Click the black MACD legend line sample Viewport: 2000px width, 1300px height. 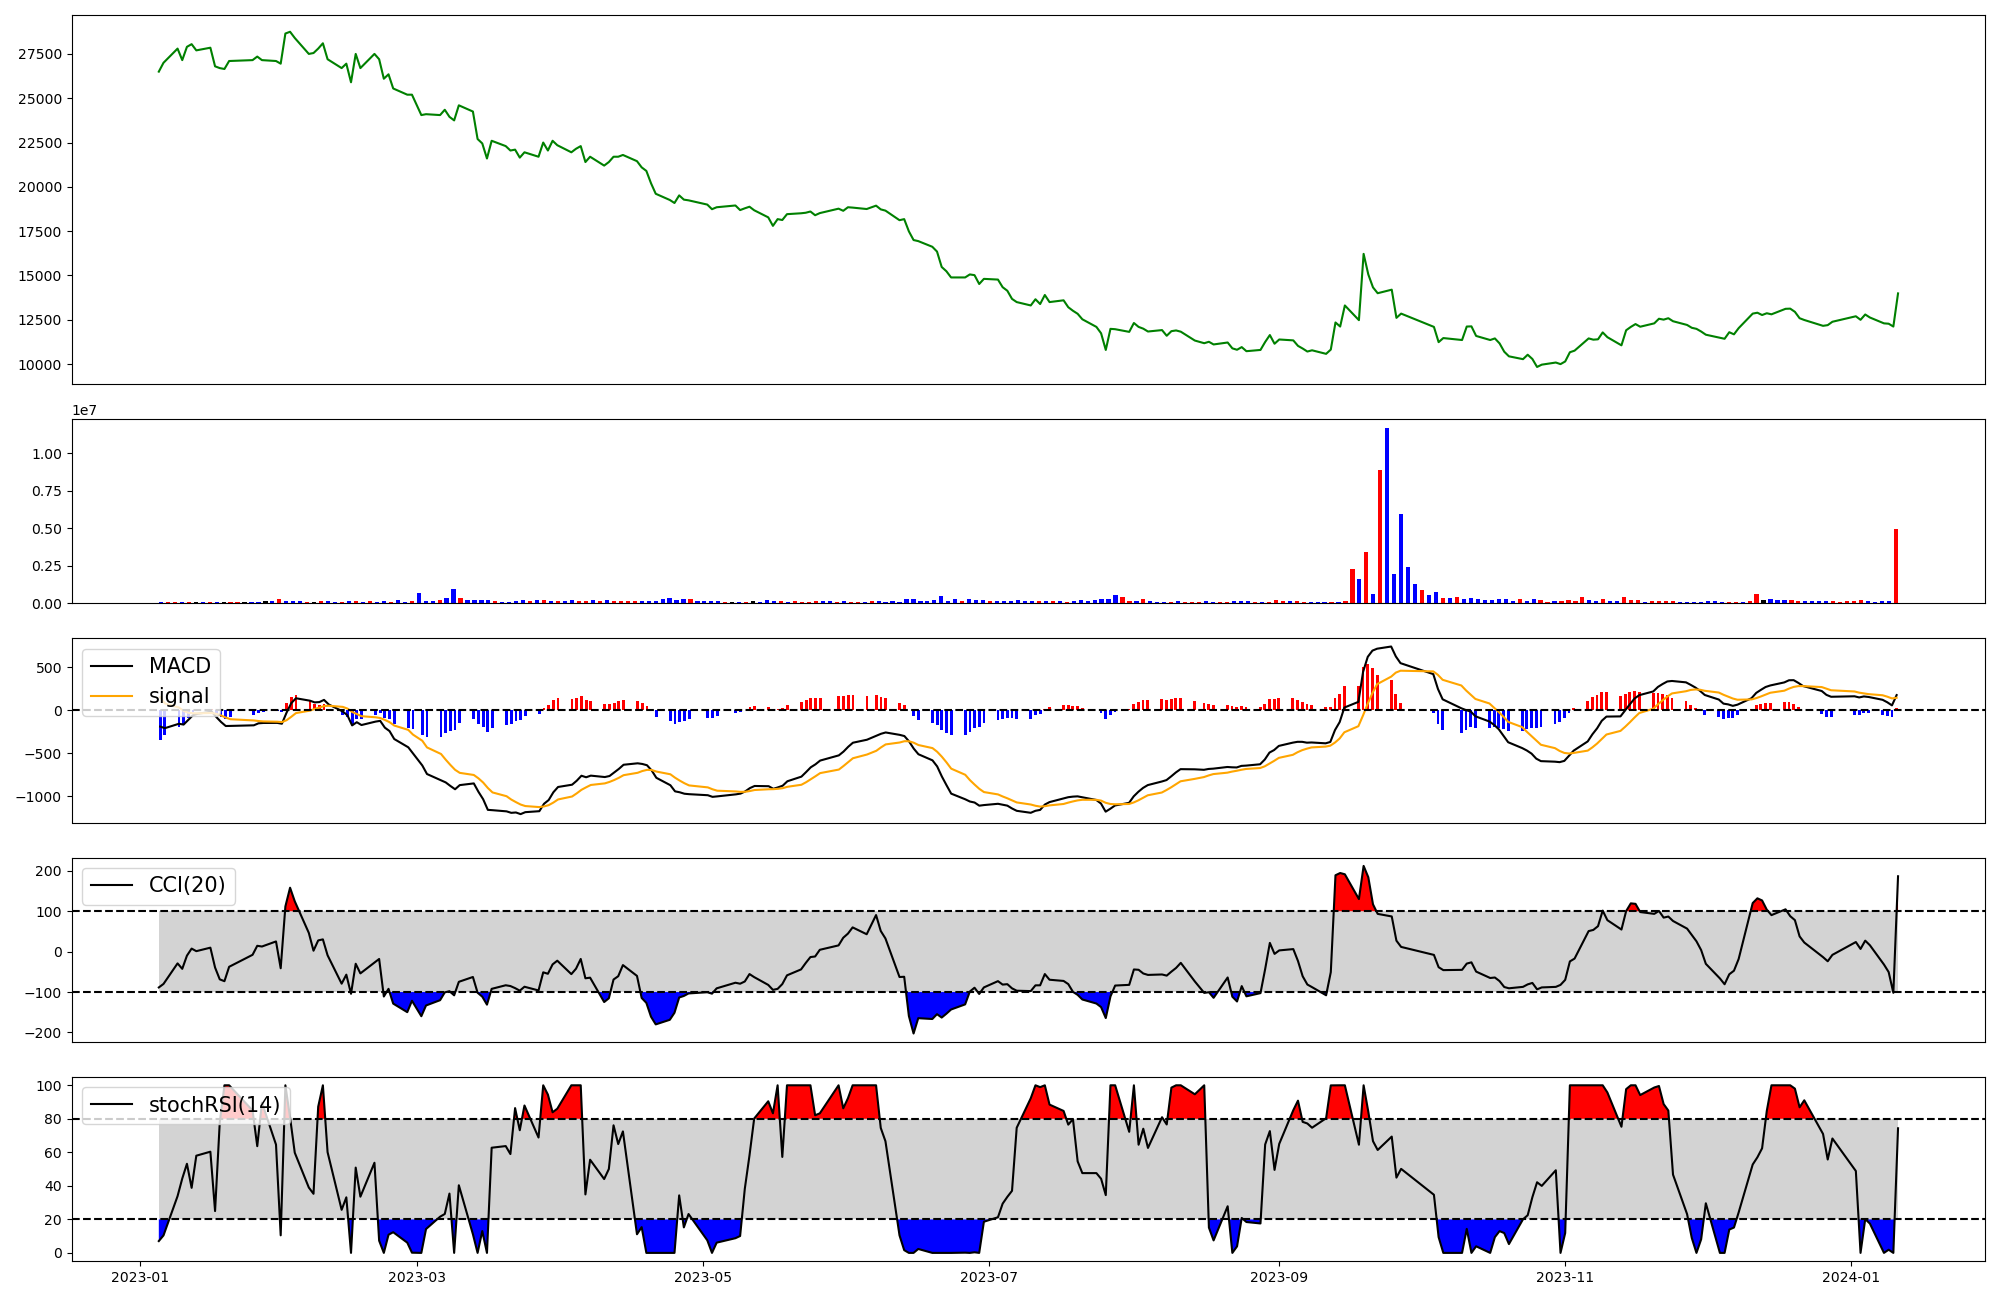click(x=112, y=666)
